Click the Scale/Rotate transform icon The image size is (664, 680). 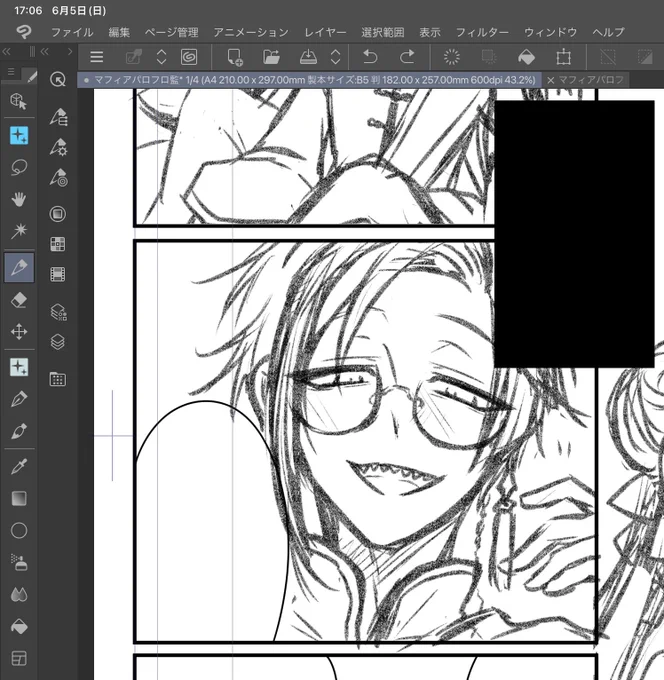click(563, 57)
